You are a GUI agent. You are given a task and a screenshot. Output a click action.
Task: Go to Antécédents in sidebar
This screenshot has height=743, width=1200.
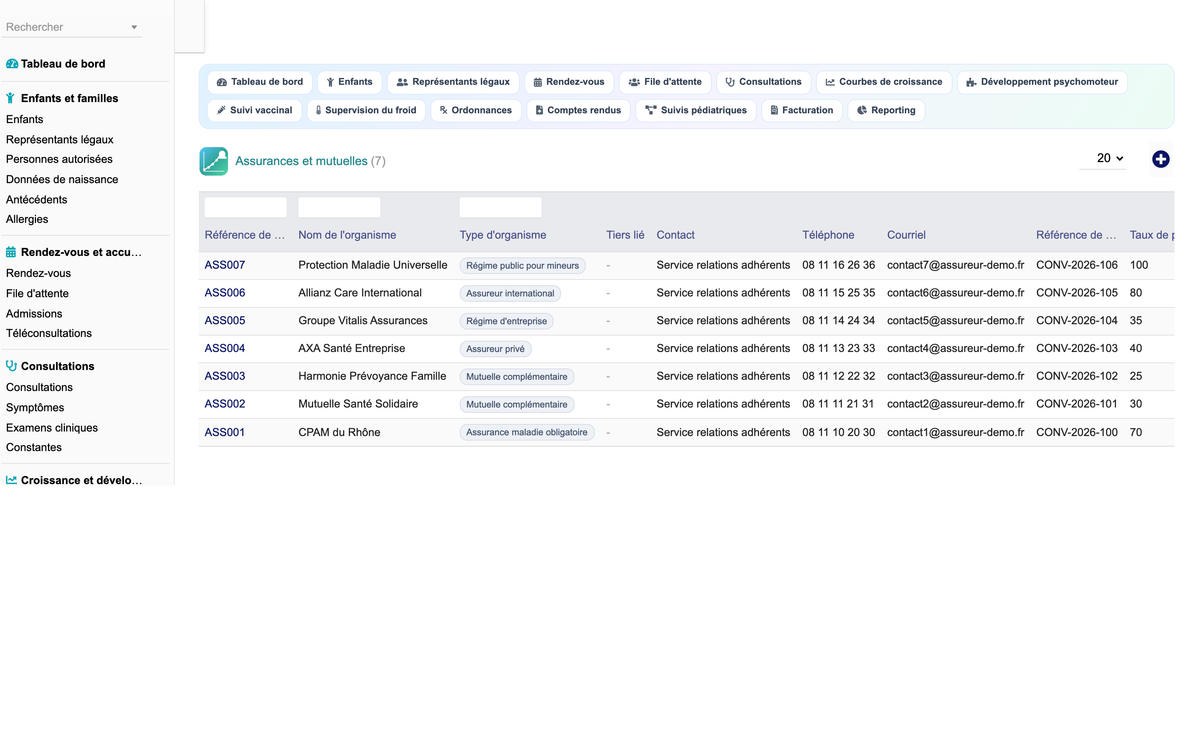(x=37, y=199)
